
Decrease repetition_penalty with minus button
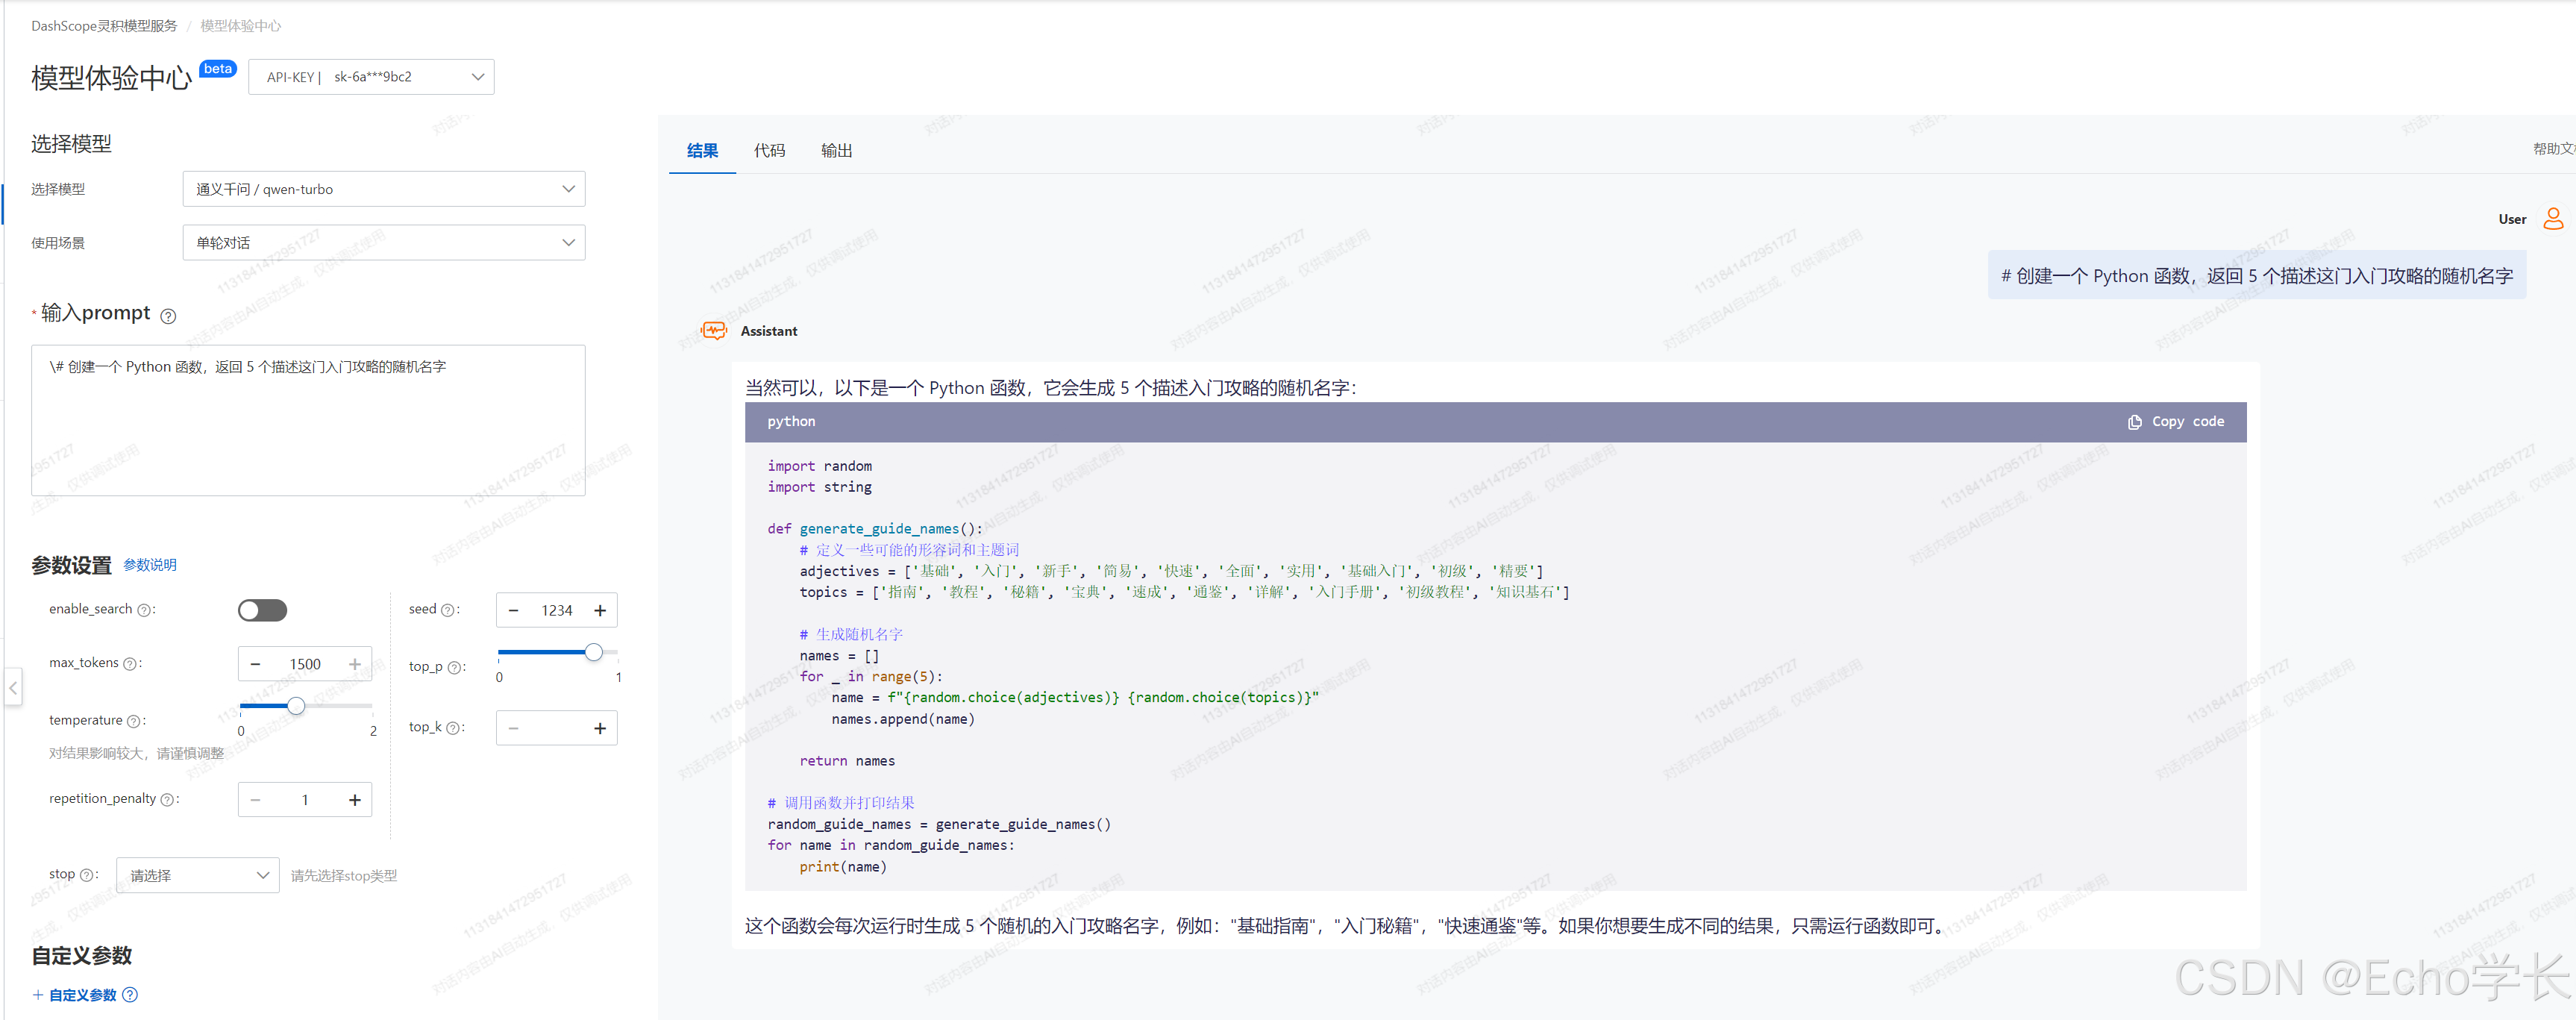coord(255,800)
